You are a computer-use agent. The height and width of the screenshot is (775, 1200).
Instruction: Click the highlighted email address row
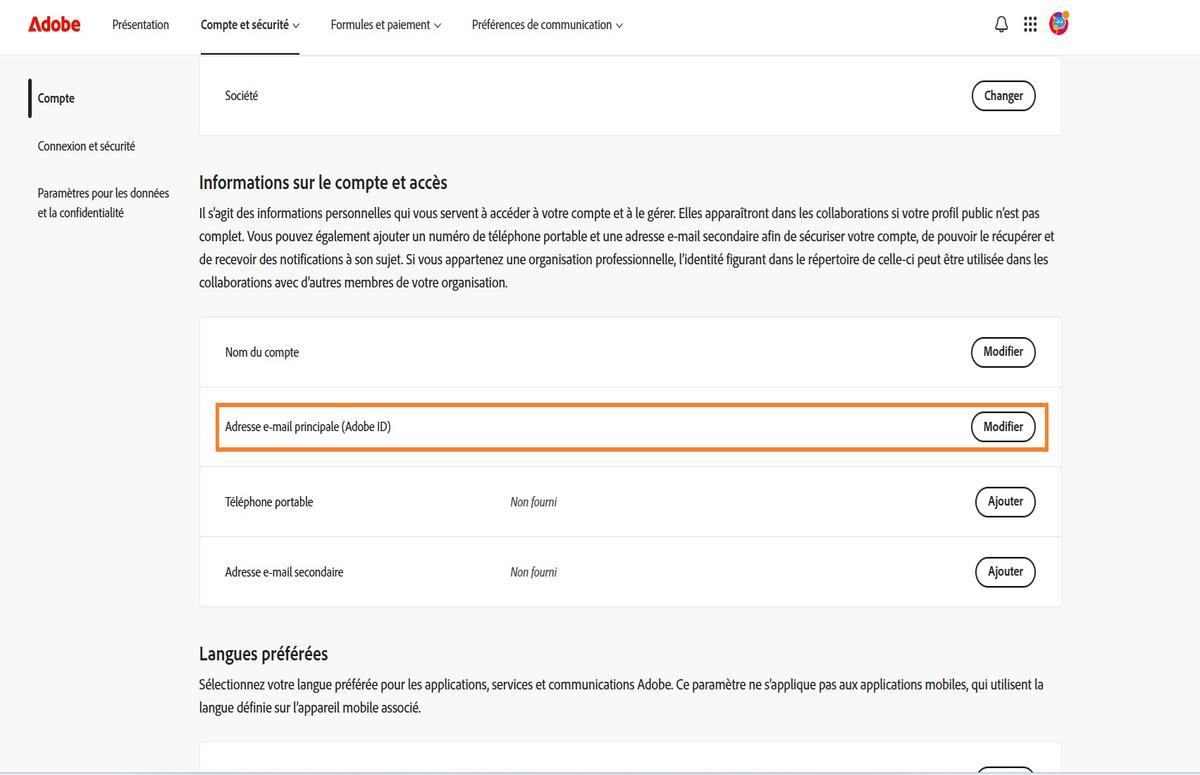[630, 426]
